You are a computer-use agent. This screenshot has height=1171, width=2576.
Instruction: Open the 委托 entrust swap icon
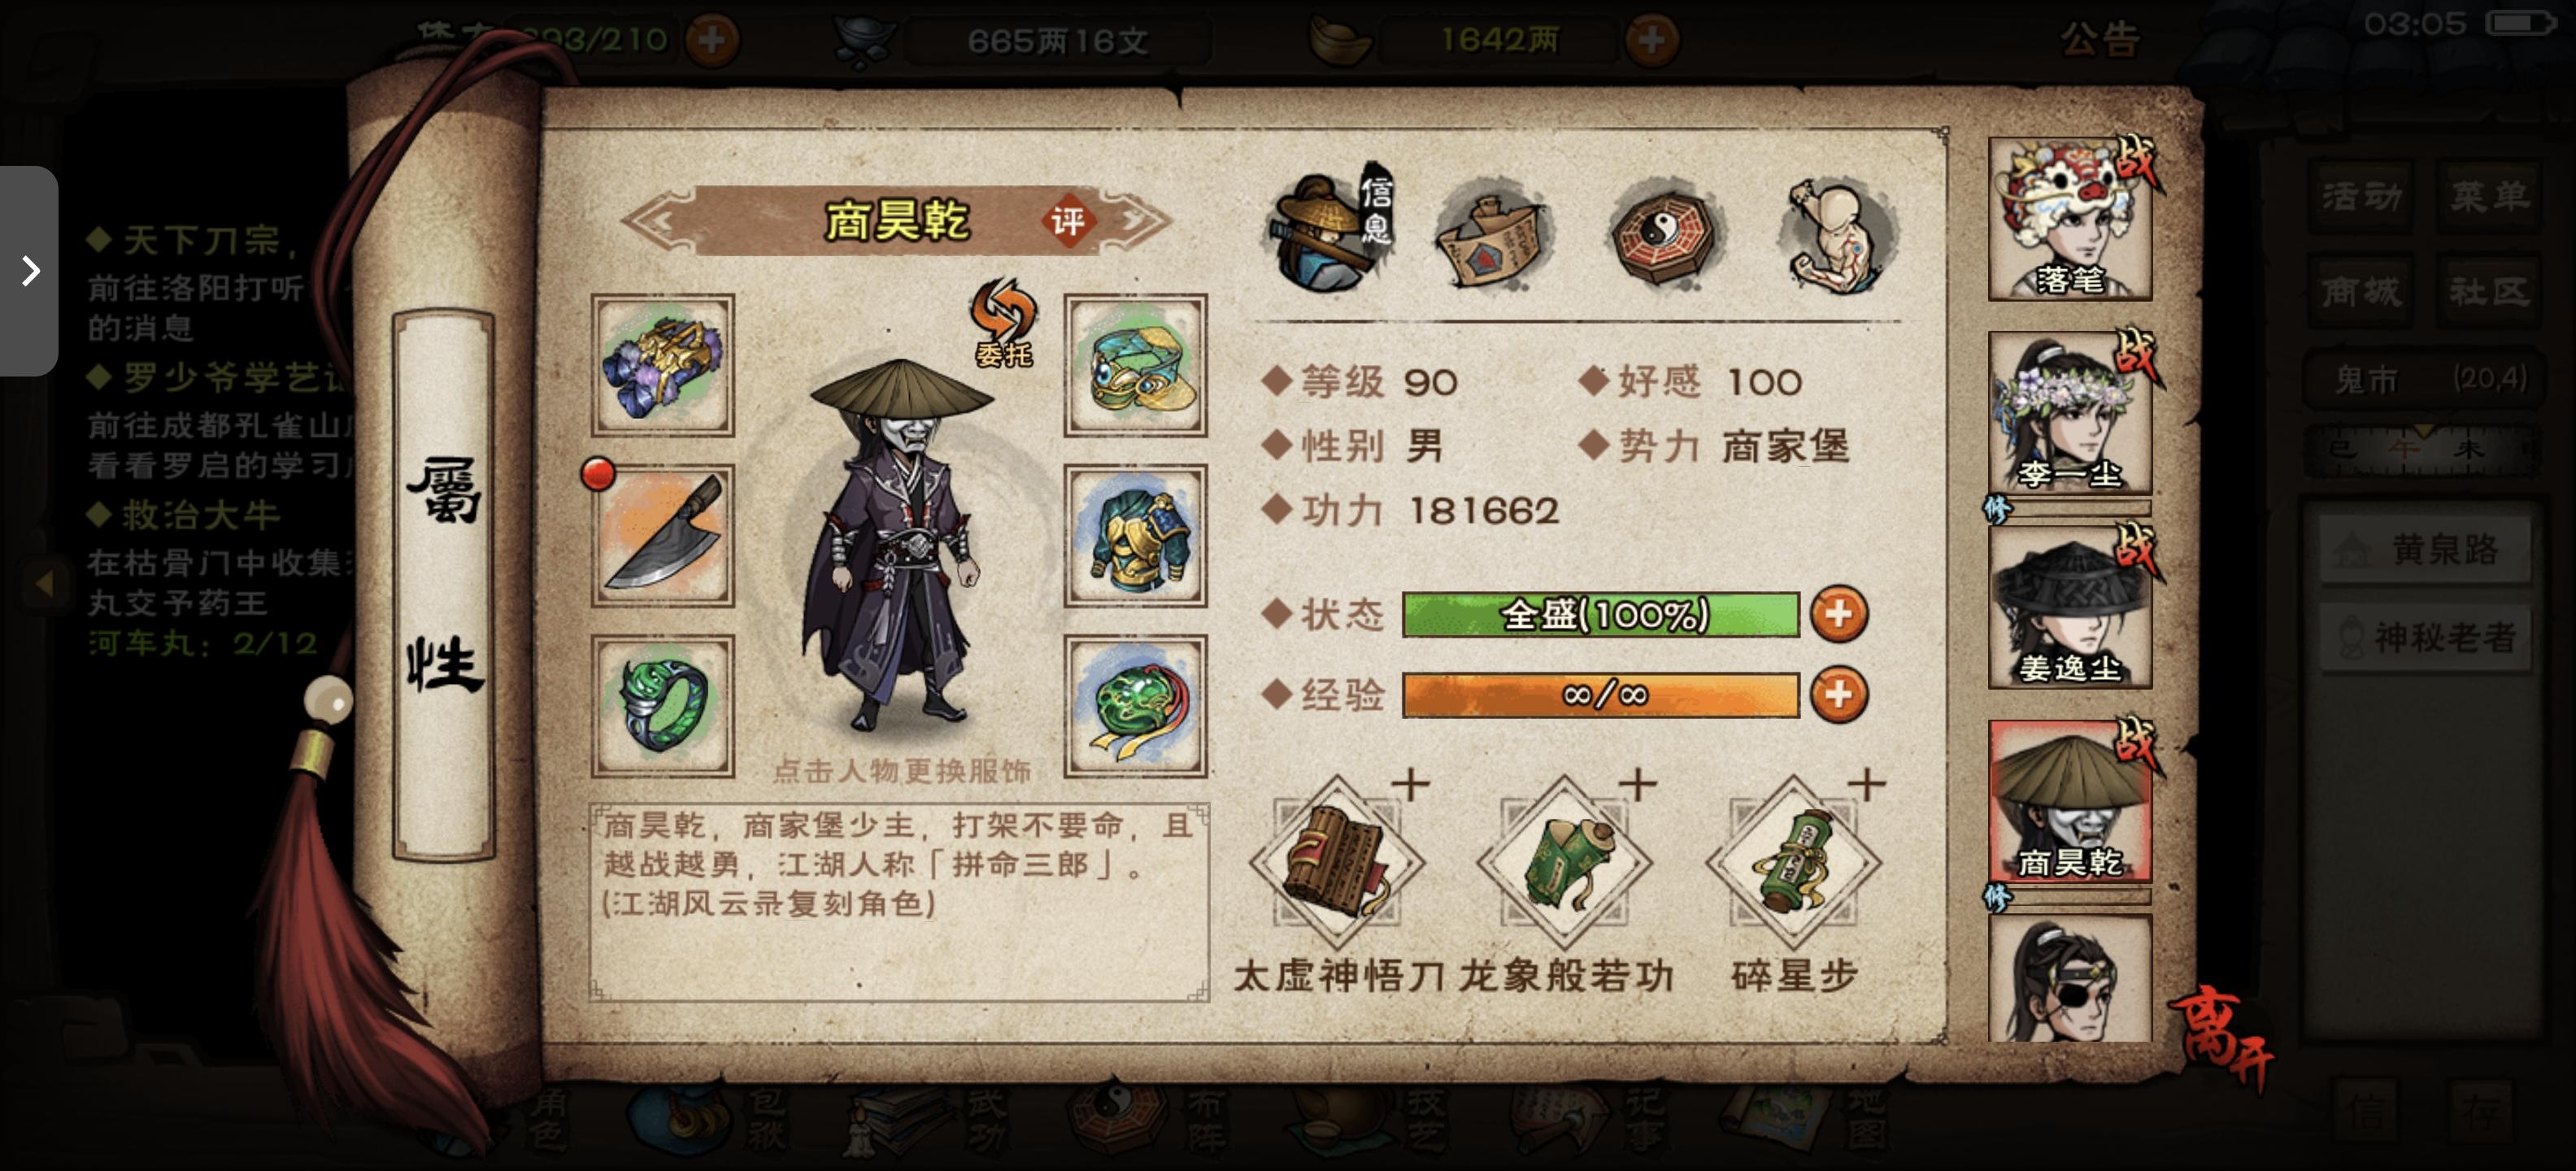click(1003, 323)
